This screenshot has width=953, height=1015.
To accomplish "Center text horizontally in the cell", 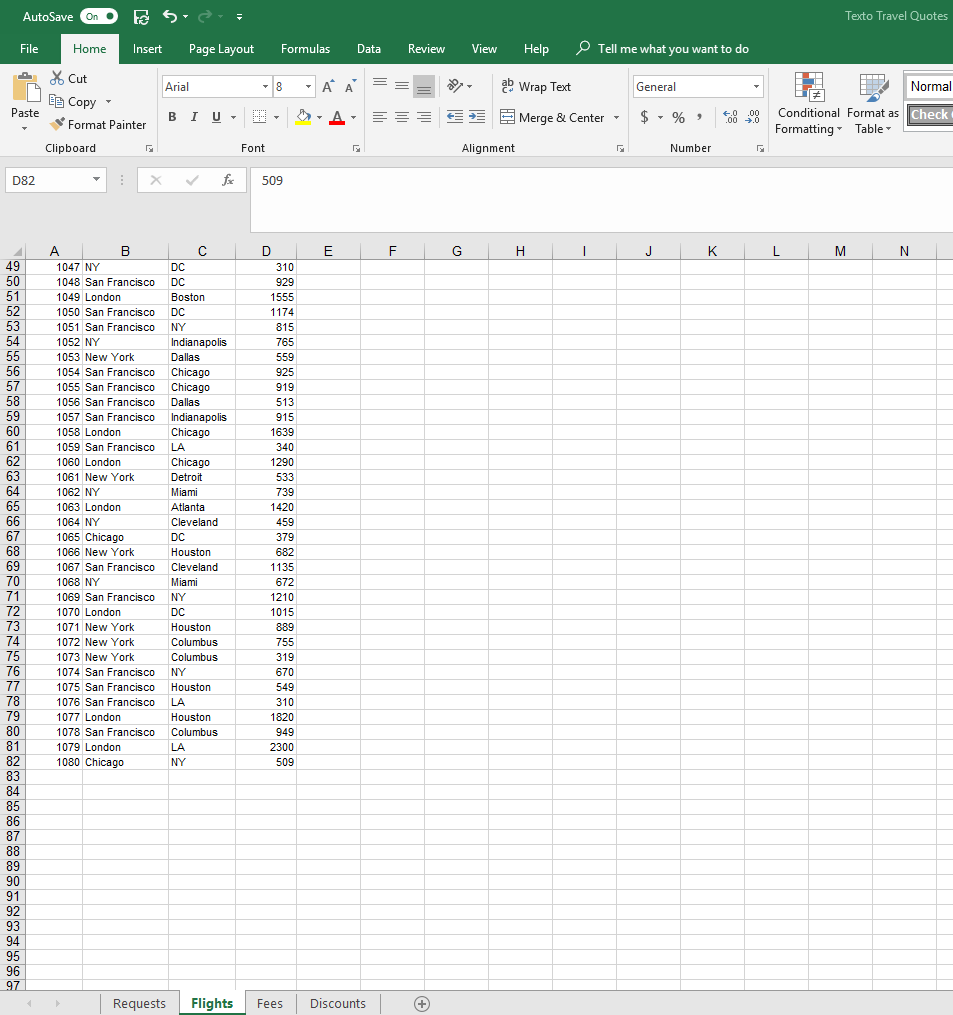I will pyautogui.click(x=402, y=117).
